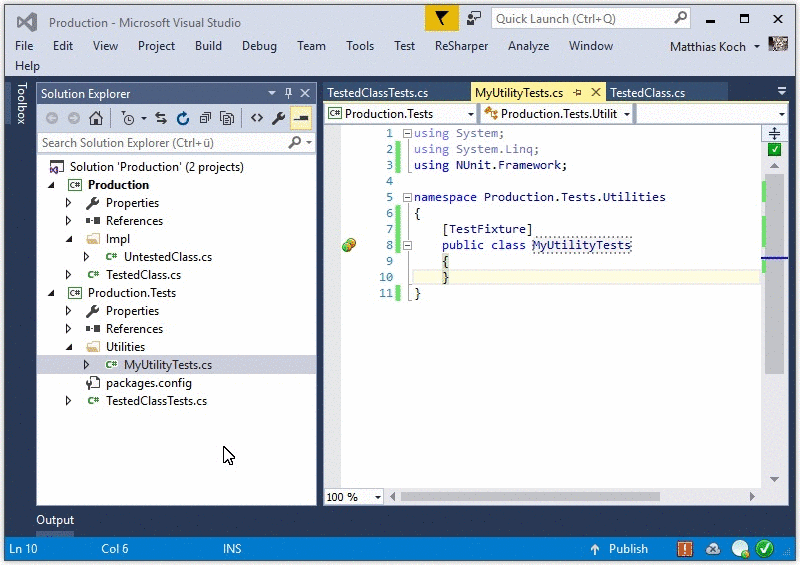
Task: Open the Pending Changes Filter clock icon
Action: tap(128, 118)
